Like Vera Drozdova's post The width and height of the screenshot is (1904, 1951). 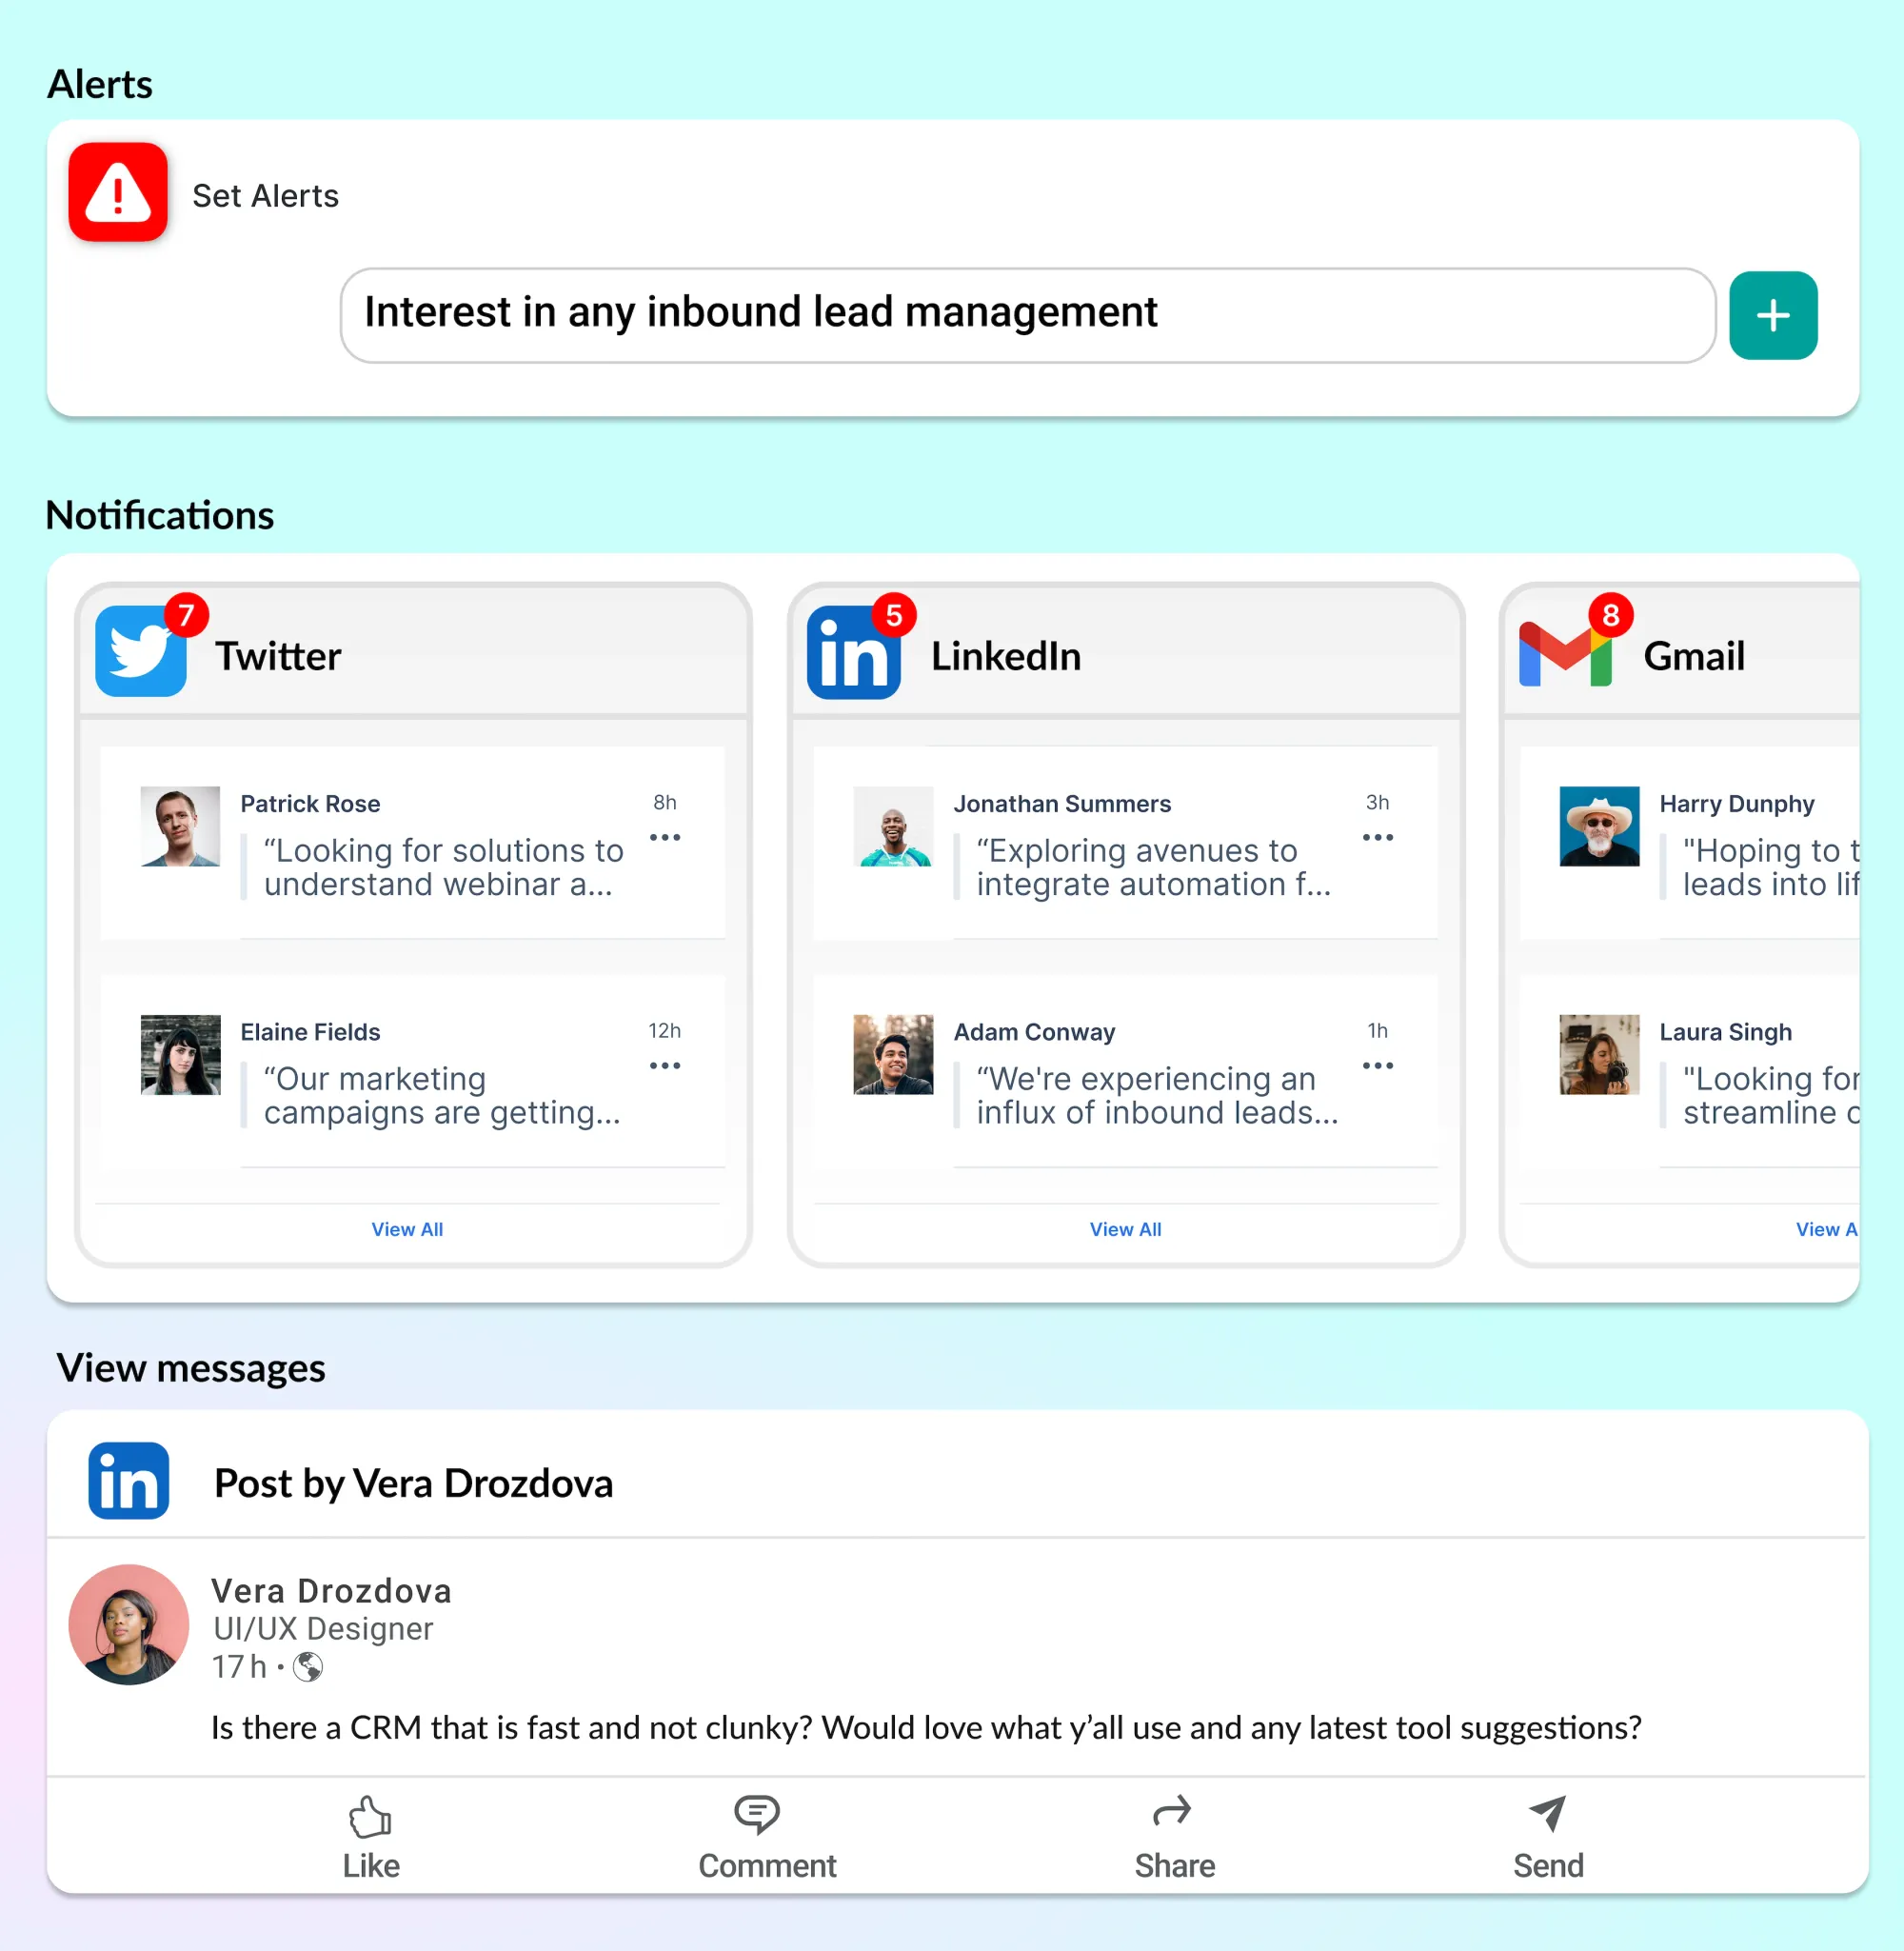click(x=371, y=1836)
